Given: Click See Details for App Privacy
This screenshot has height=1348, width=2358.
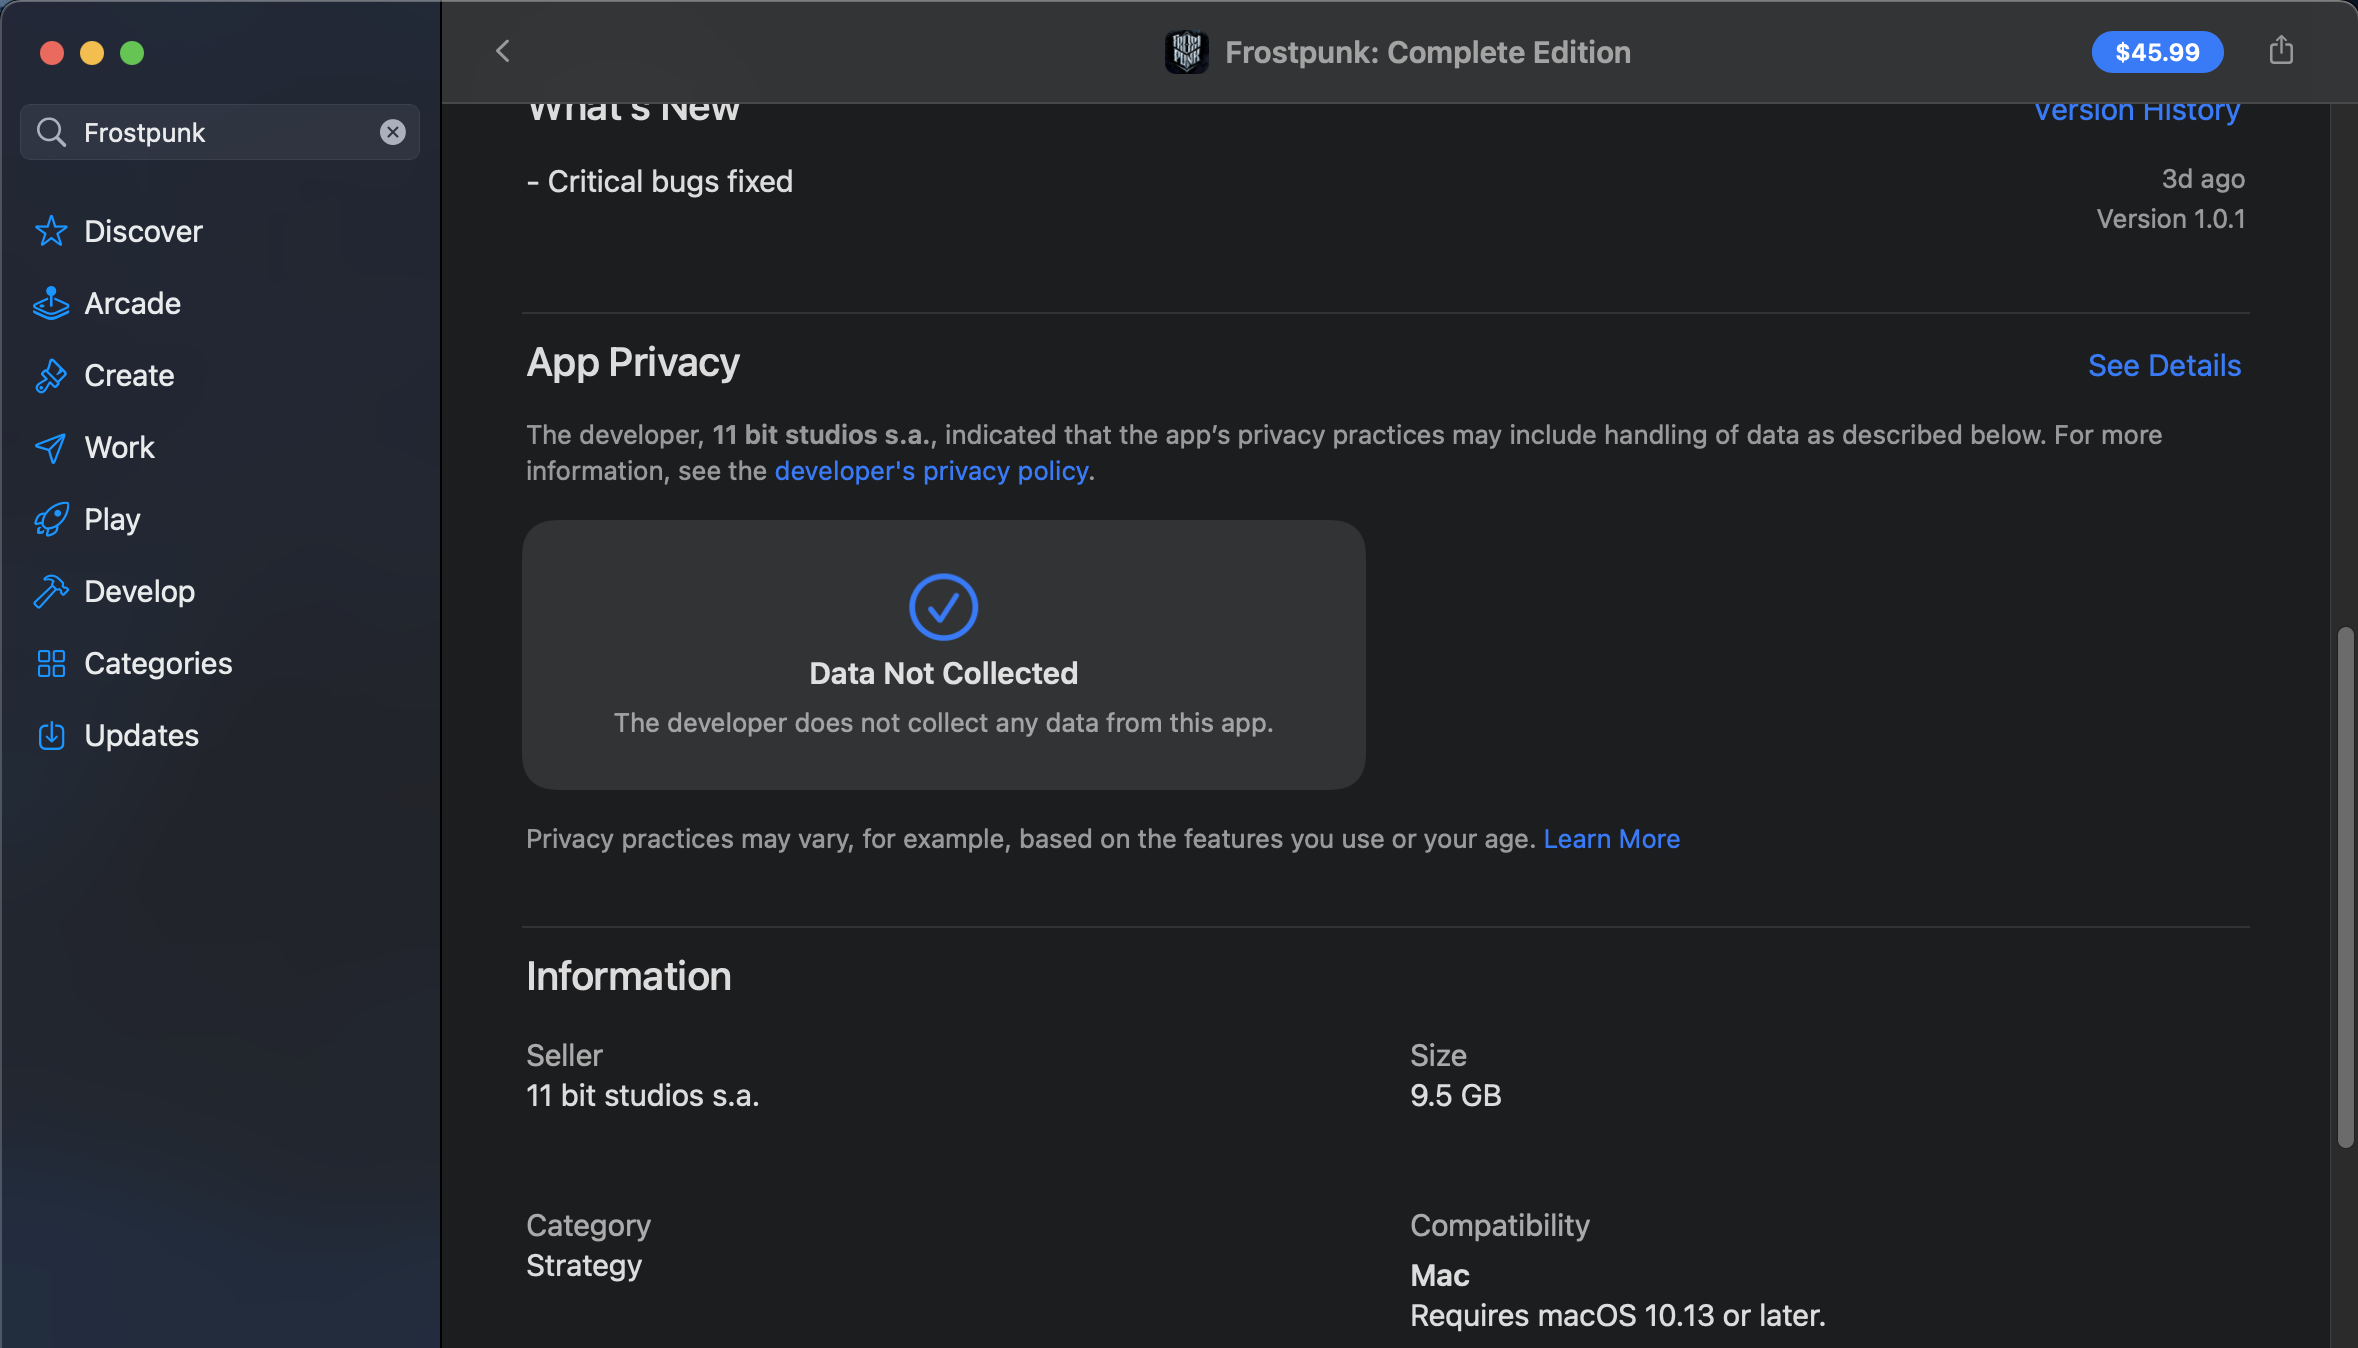Looking at the screenshot, I should tap(2164, 365).
